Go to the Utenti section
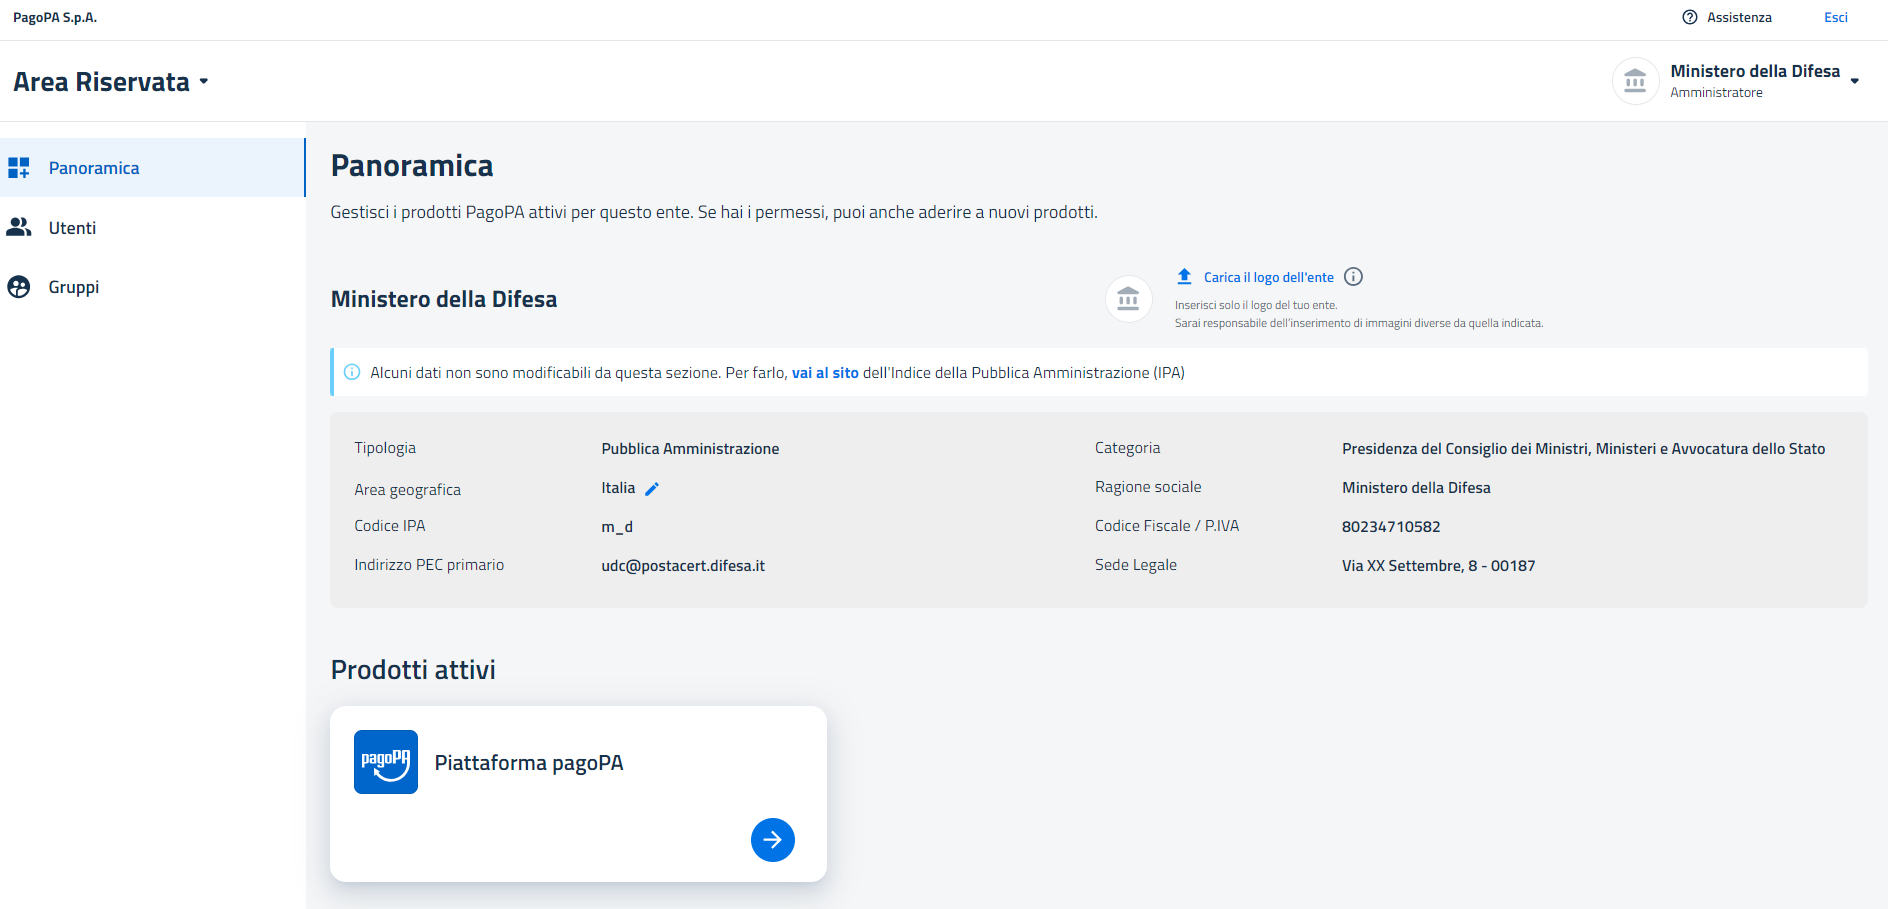 tap(72, 228)
